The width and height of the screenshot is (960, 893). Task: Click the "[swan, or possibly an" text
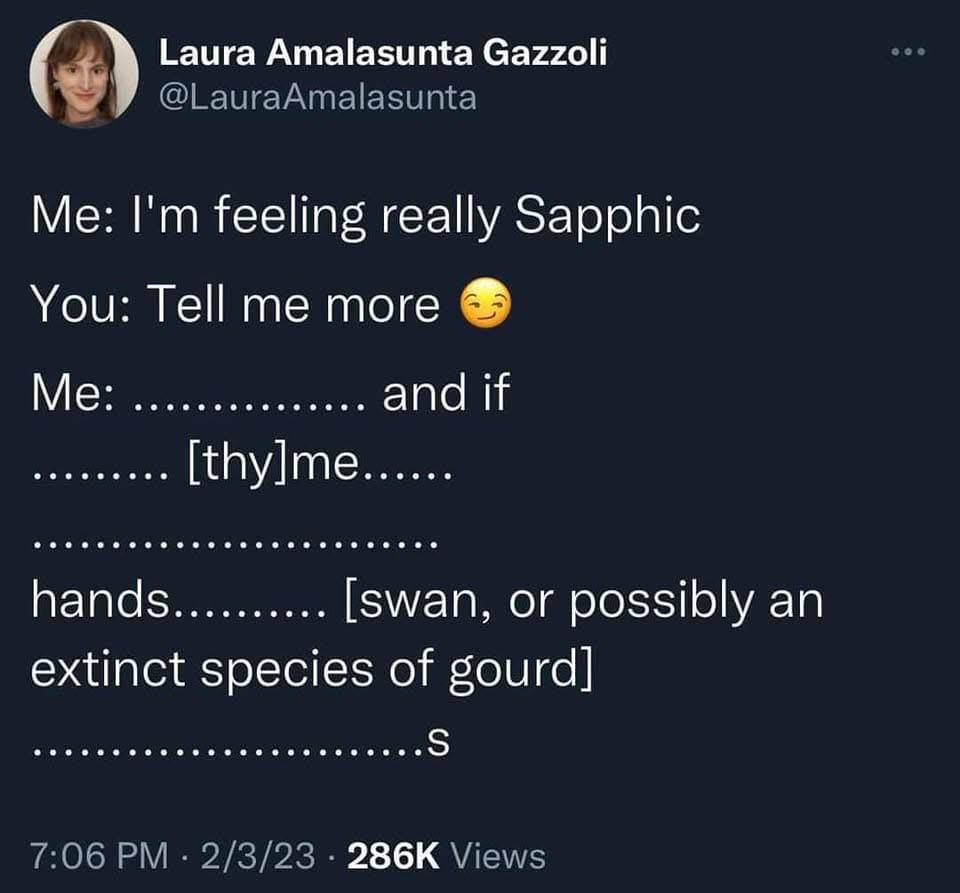pyautogui.click(x=583, y=602)
